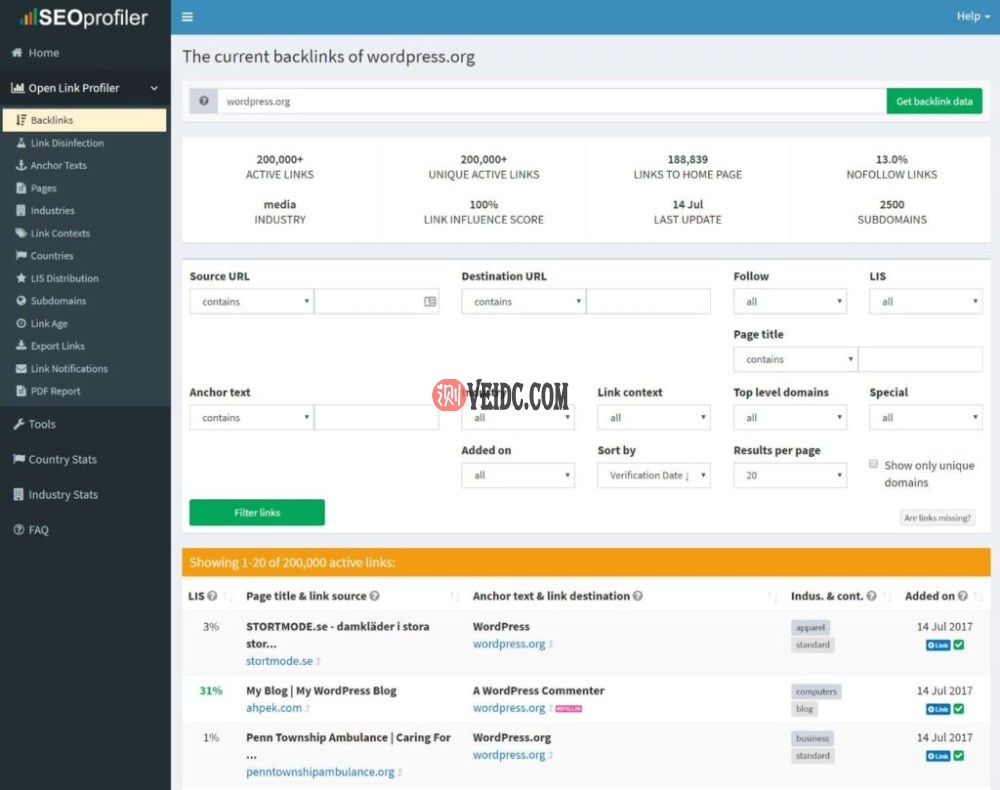Viewport: 1000px width, 790px height.
Task: Select Link Disinfection from sidebar
Action: pyautogui.click(x=67, y=143)
